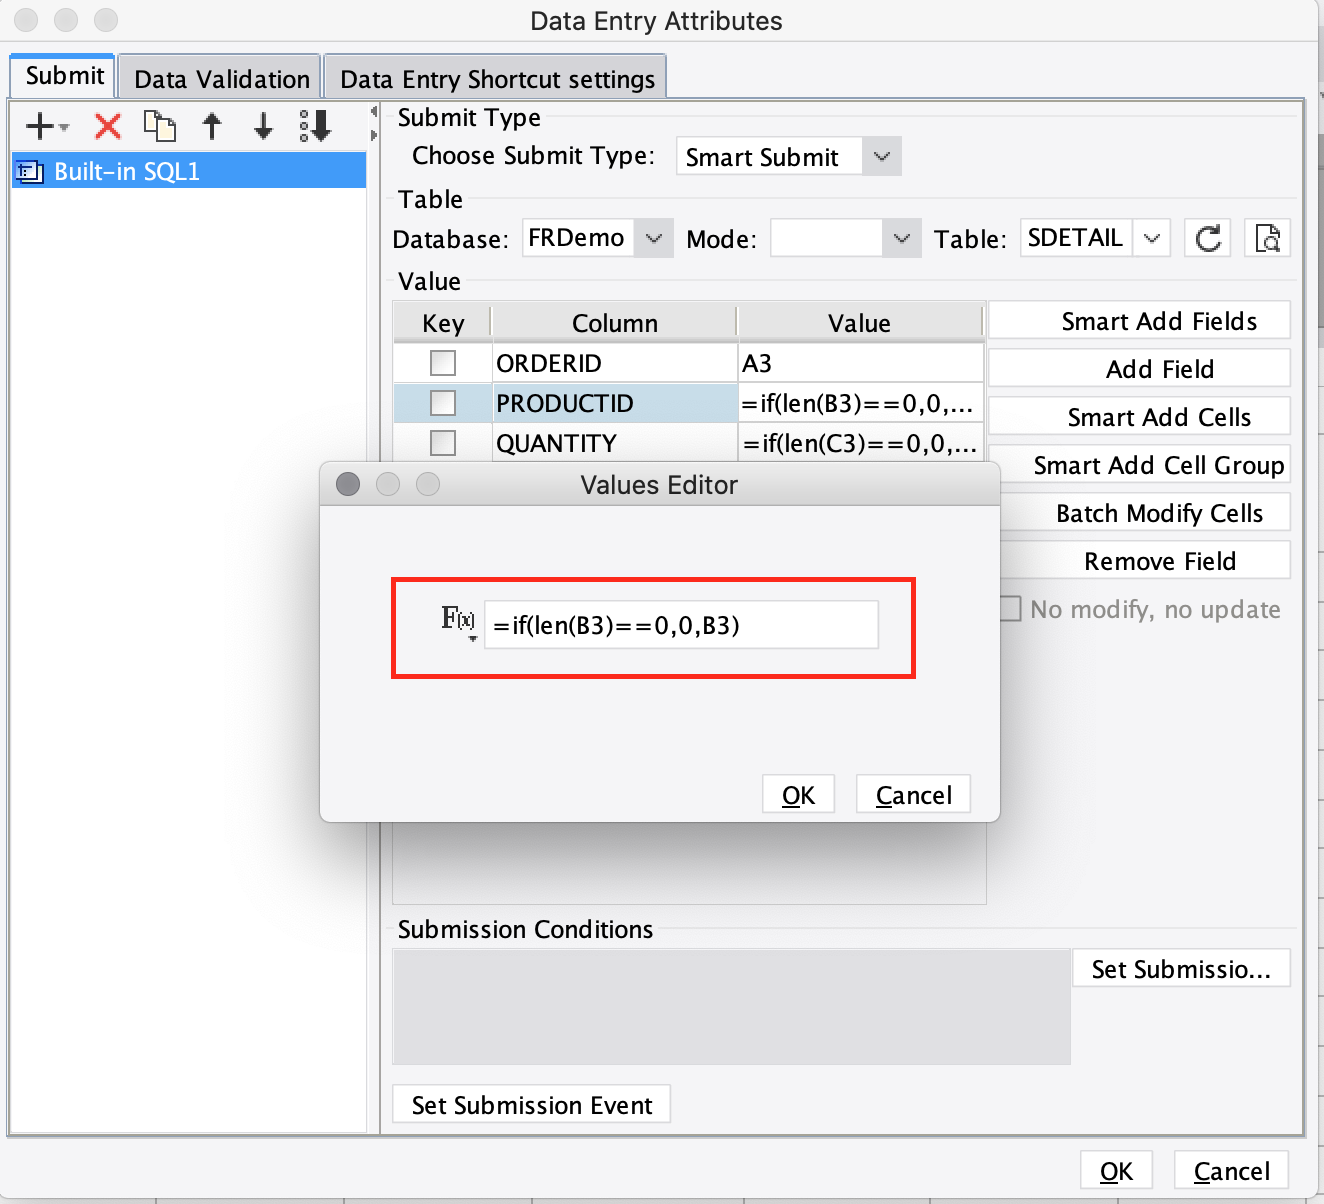Open the Mode dropdown
The width and height of the screenshot is (1324, 1204).
point(901,238)
